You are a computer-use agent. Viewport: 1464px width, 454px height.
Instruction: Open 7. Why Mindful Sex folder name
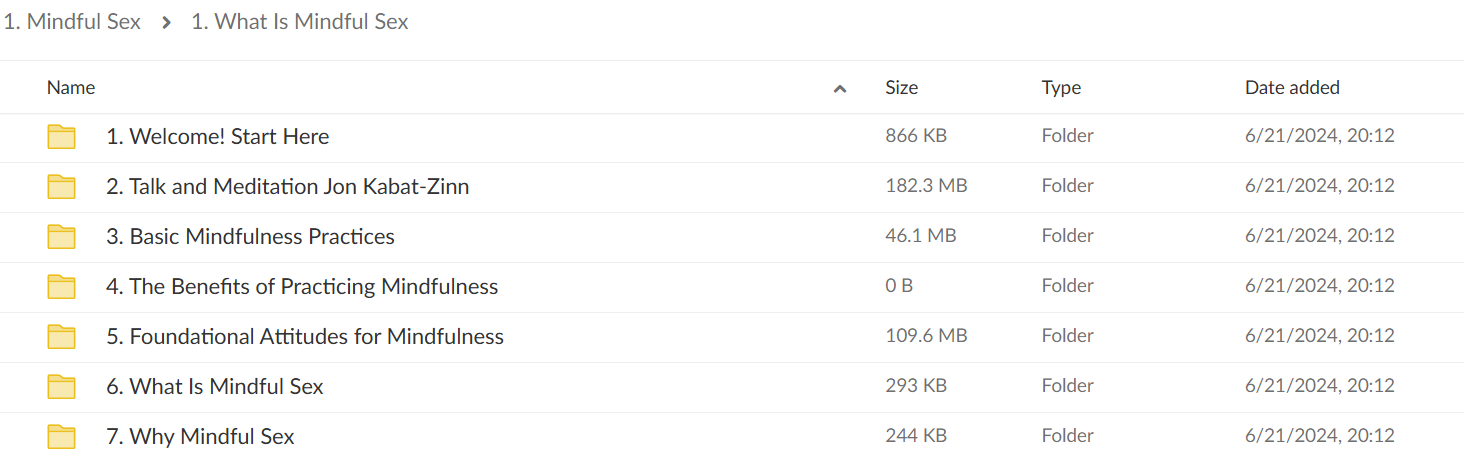tap(200, 437)
